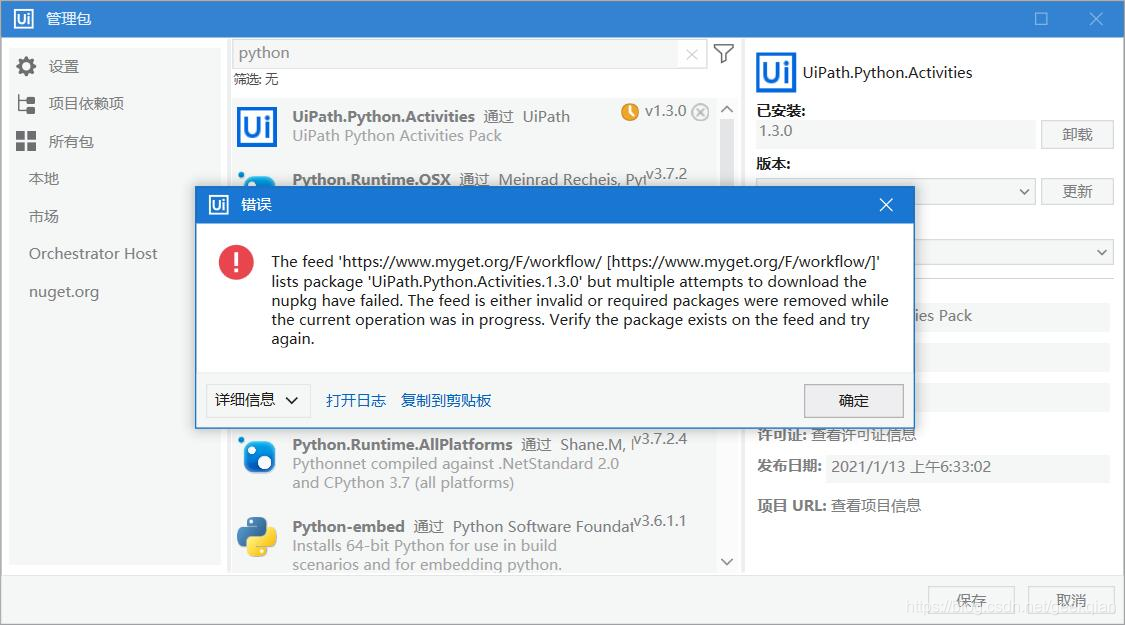Select the Python.Runtime.AllPlatforms package title

pyautogui.click(x=402, y=444)
